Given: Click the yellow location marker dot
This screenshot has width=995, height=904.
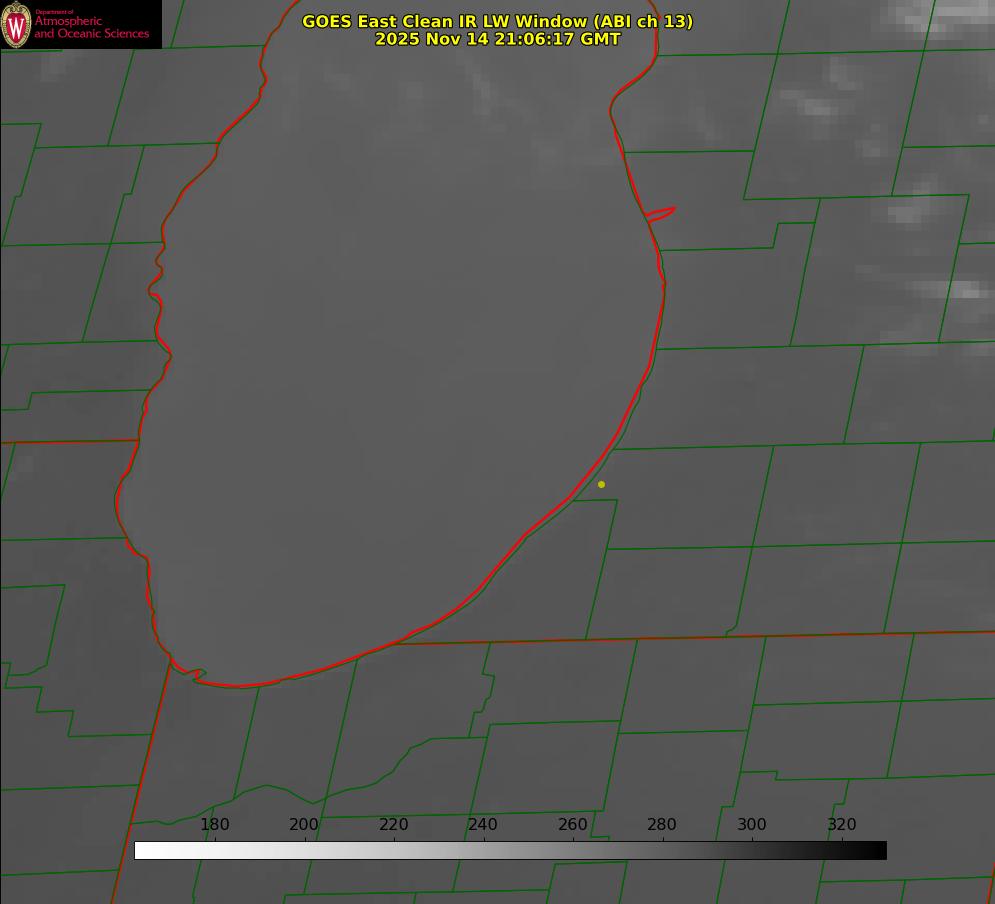Looking at the screenshot, I should [x=601, y=484].
